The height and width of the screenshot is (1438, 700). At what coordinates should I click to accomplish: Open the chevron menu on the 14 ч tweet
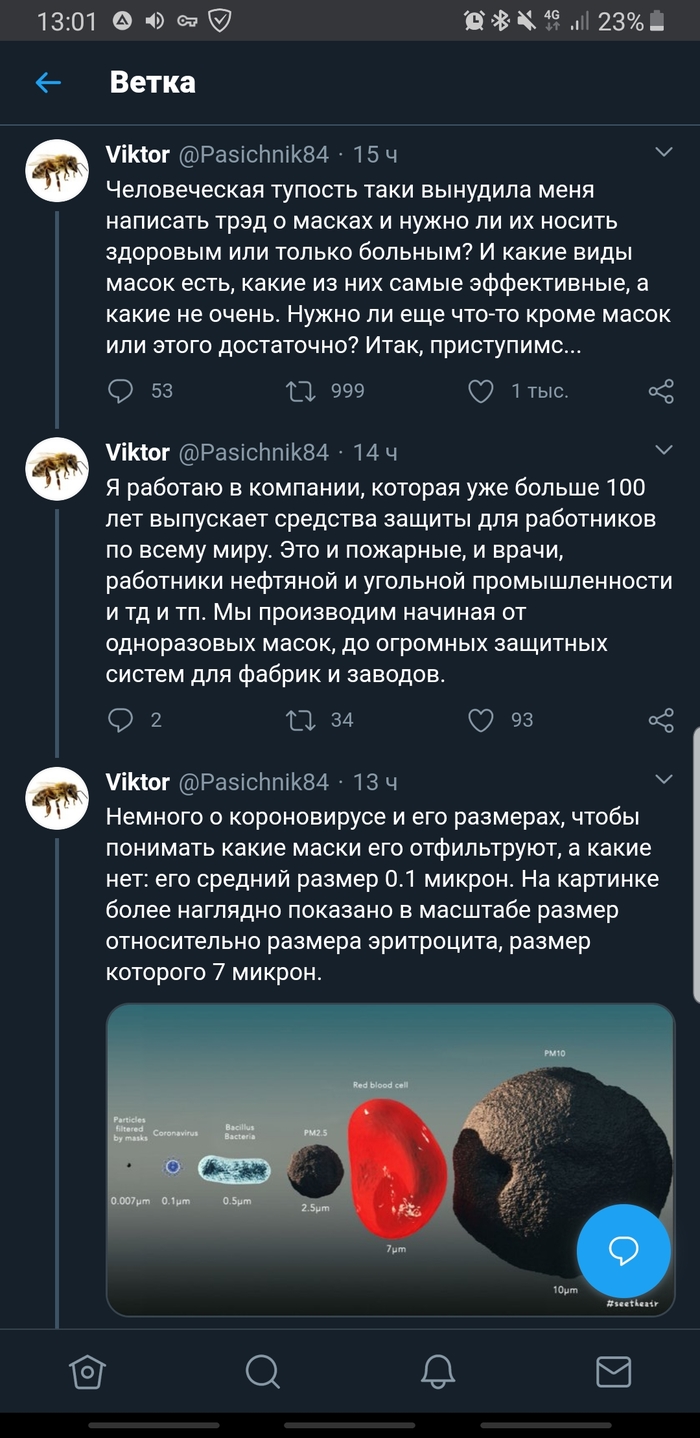tap(663, 450)
